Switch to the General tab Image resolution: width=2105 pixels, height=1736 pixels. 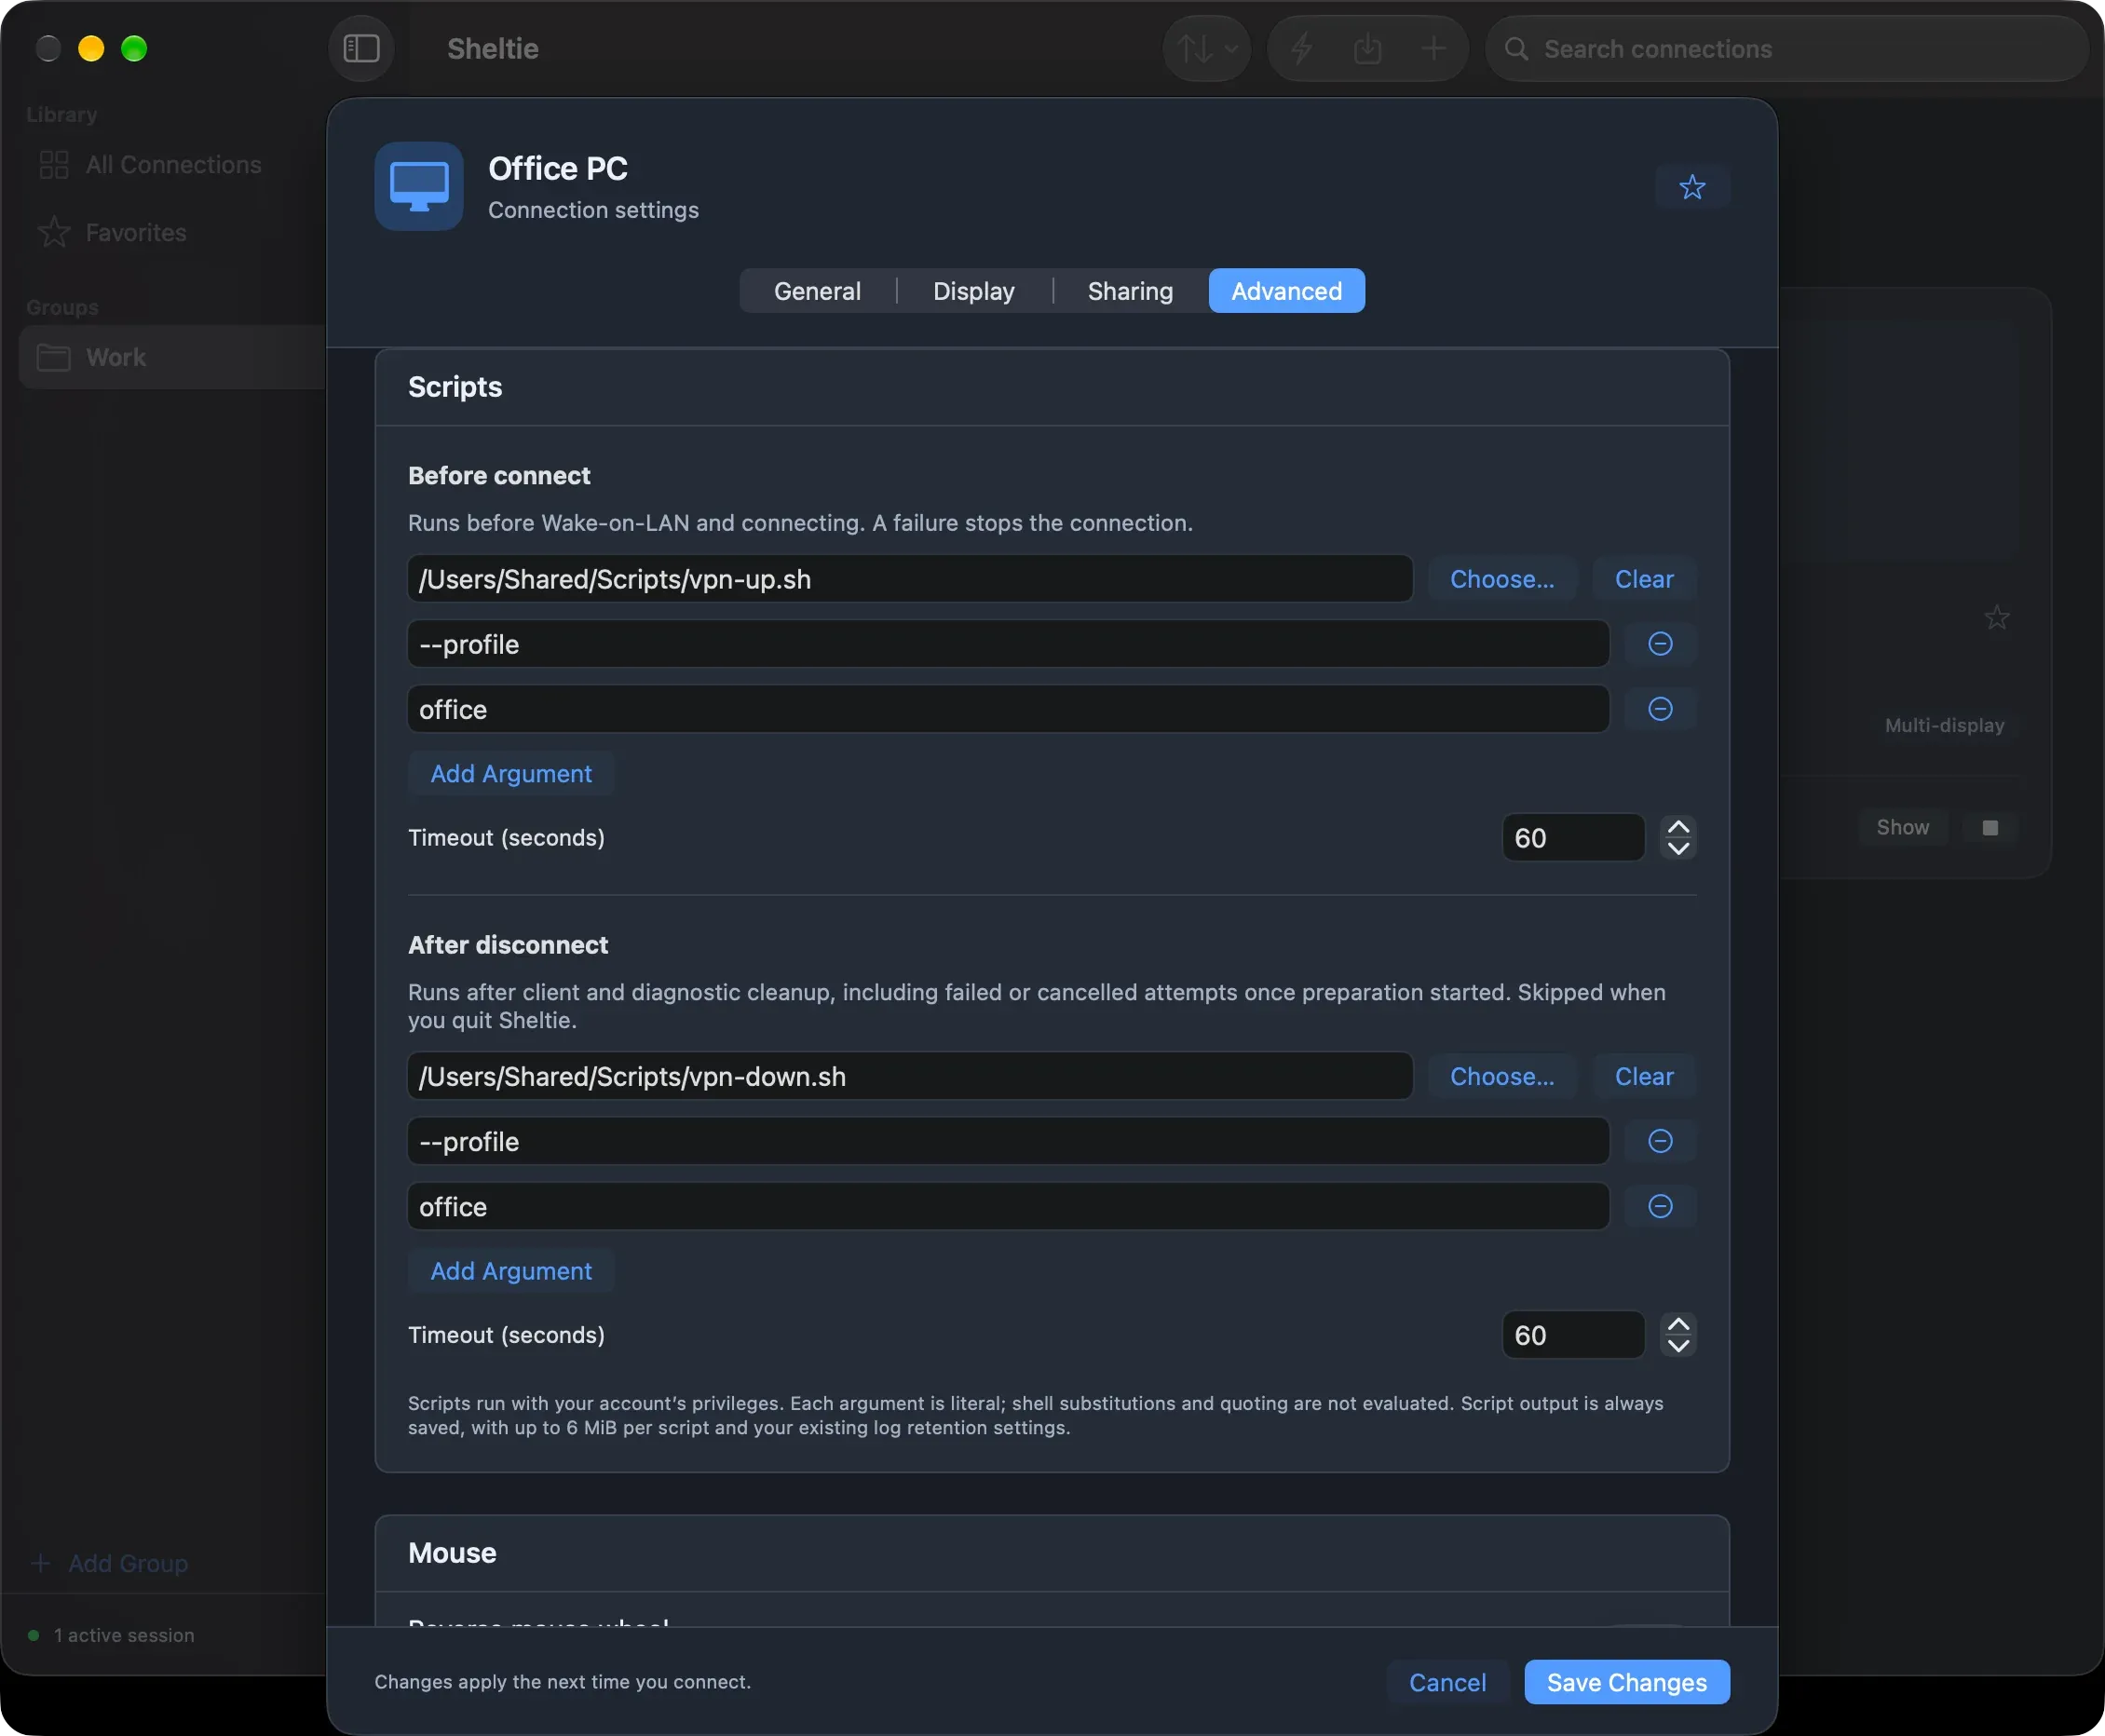[x=817, y=291]
